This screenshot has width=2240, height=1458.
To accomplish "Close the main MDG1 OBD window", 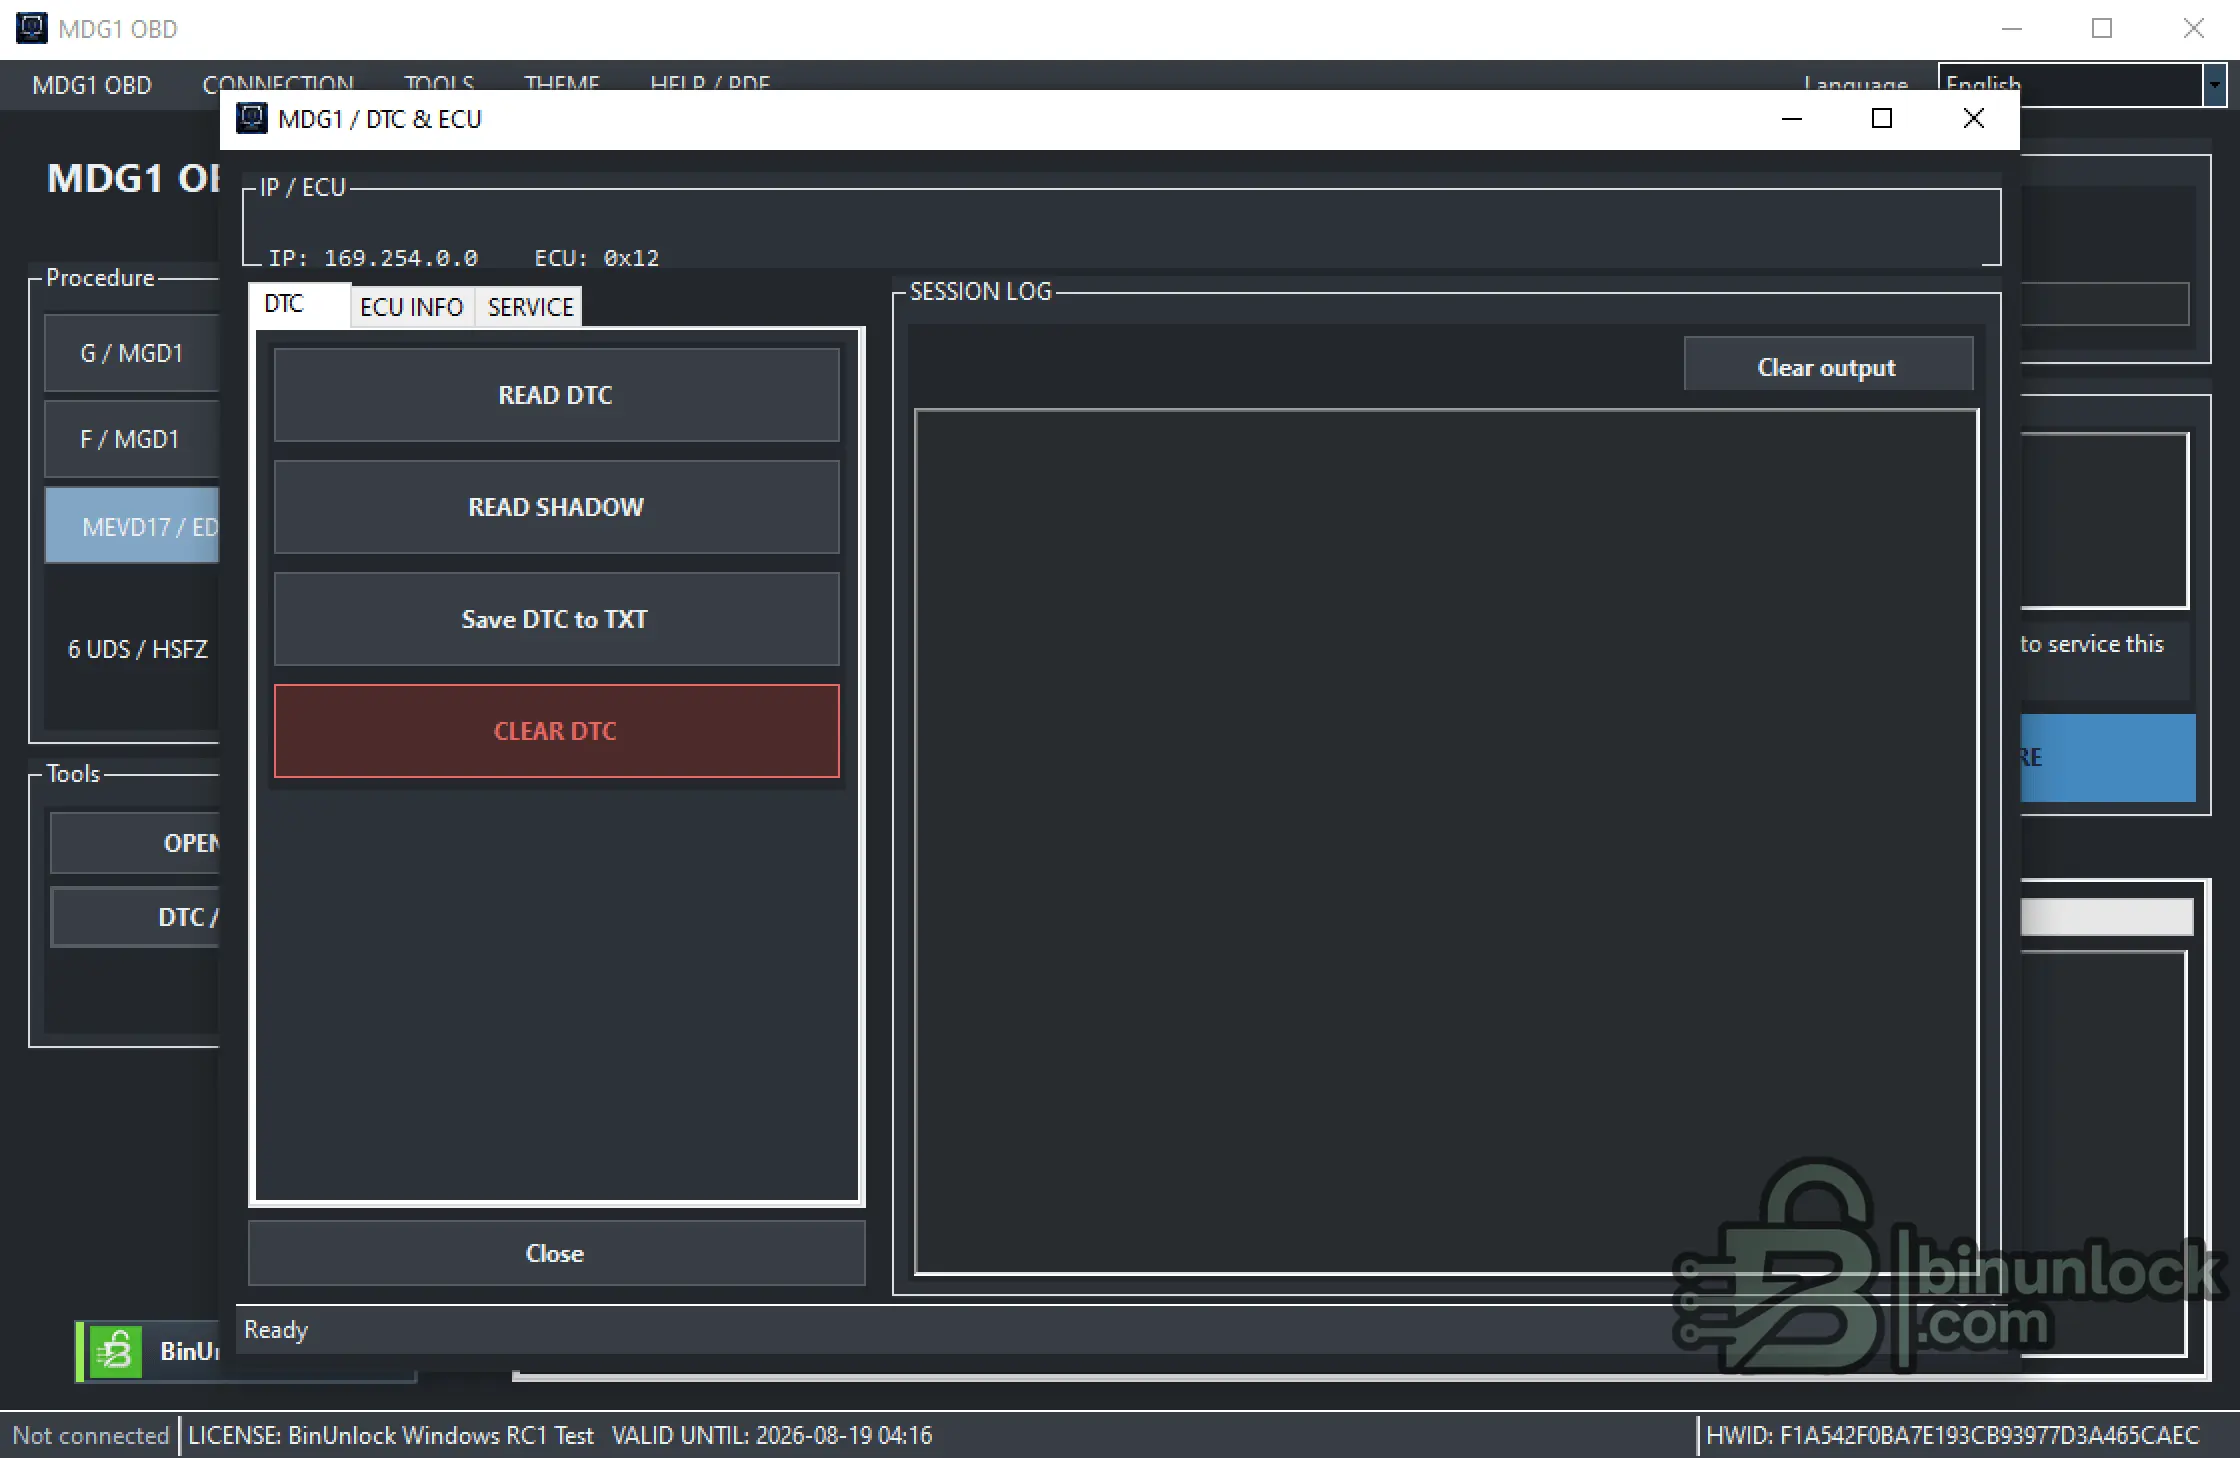I will pyautogui.click(x=2193, y=29).
